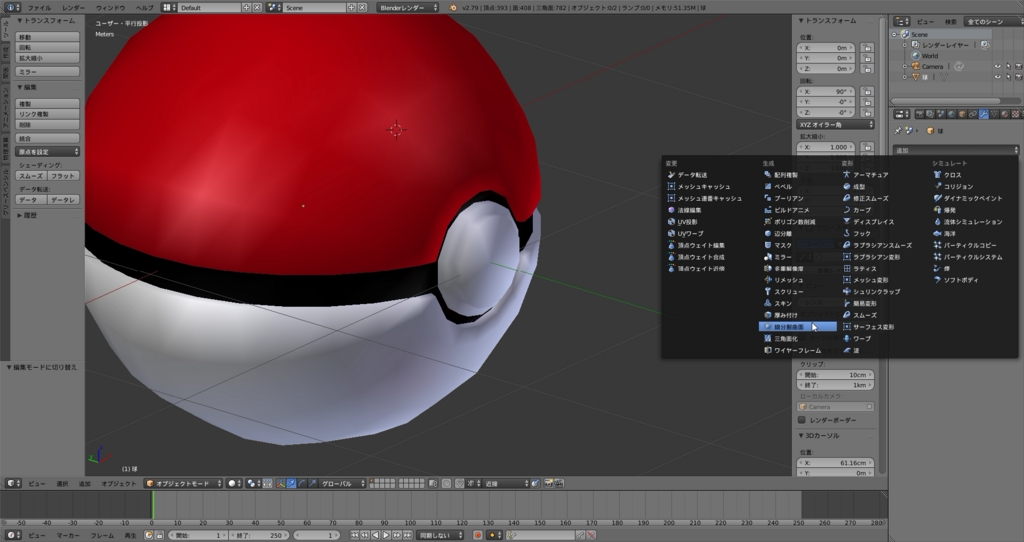Viewport: 1024px width, 542px height.
Task: Open the object properties cube tab
Action: (960, 114)
